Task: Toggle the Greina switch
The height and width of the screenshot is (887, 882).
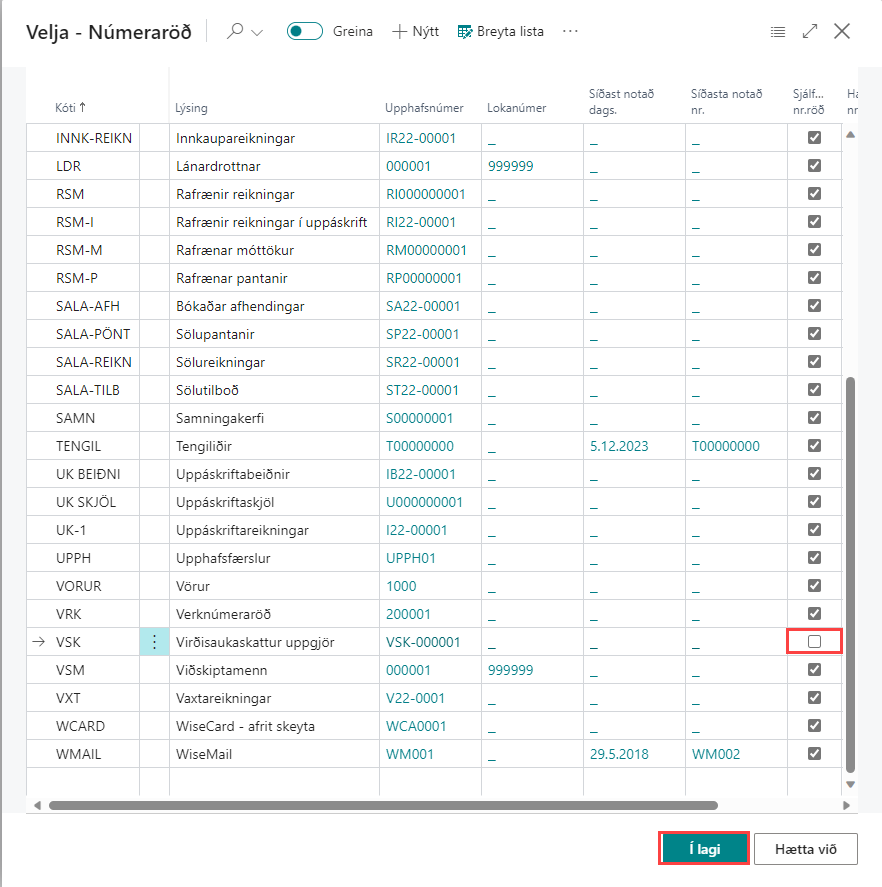Action: pyautogui.click(x=304, y=32)
